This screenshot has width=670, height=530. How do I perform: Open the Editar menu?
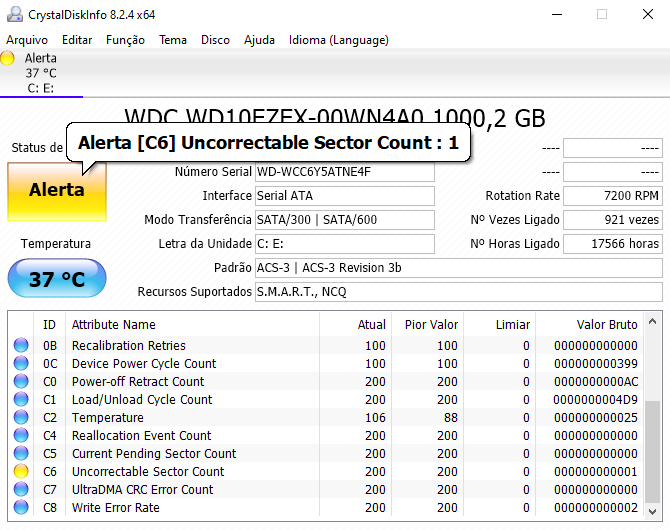pos(77,40)
